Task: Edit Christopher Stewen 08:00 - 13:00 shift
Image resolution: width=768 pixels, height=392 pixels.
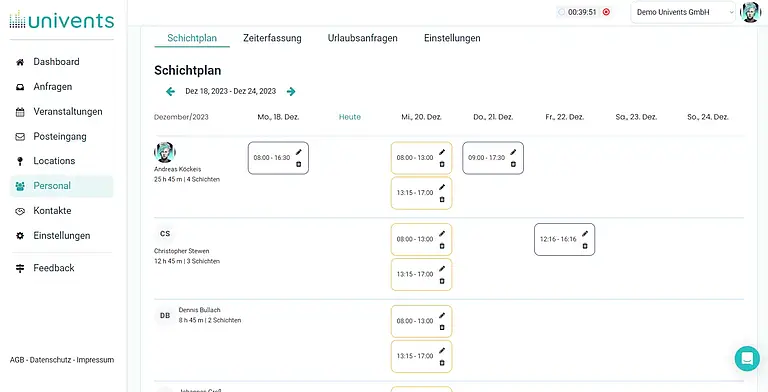Action: [442, 233]
